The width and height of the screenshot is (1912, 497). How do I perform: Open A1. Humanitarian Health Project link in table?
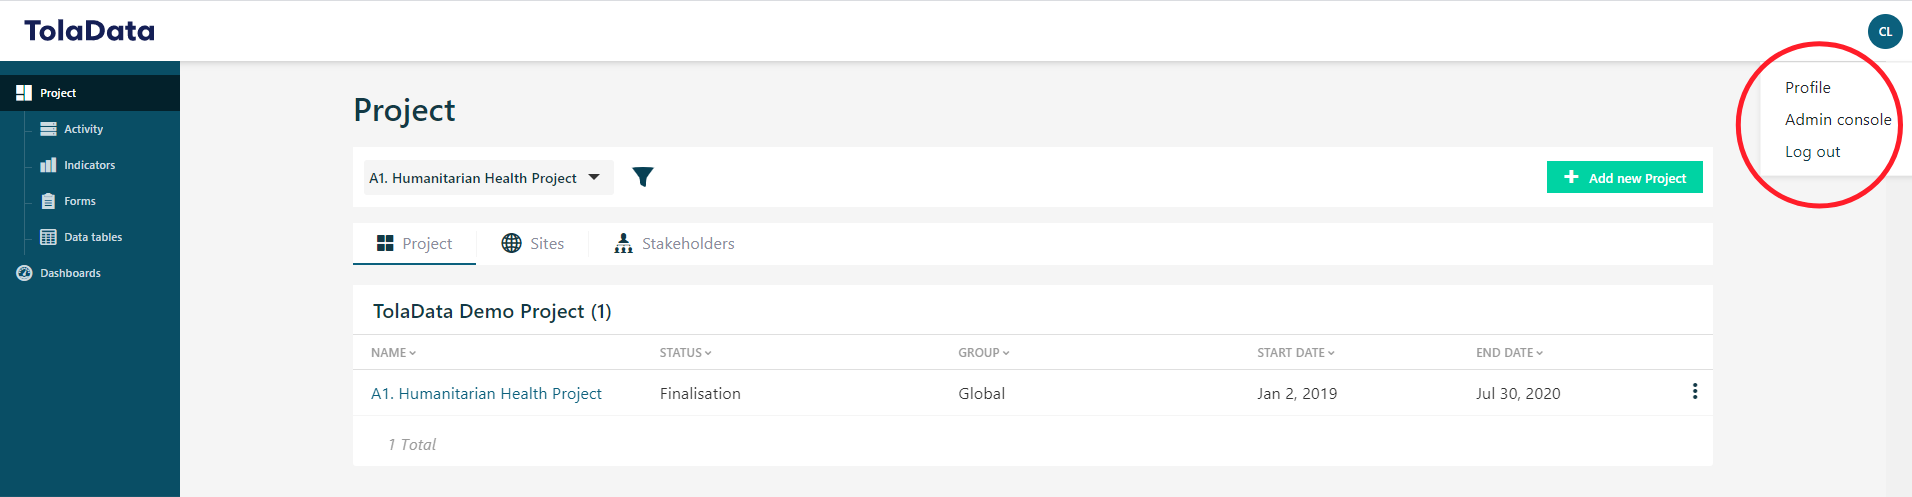486,394
